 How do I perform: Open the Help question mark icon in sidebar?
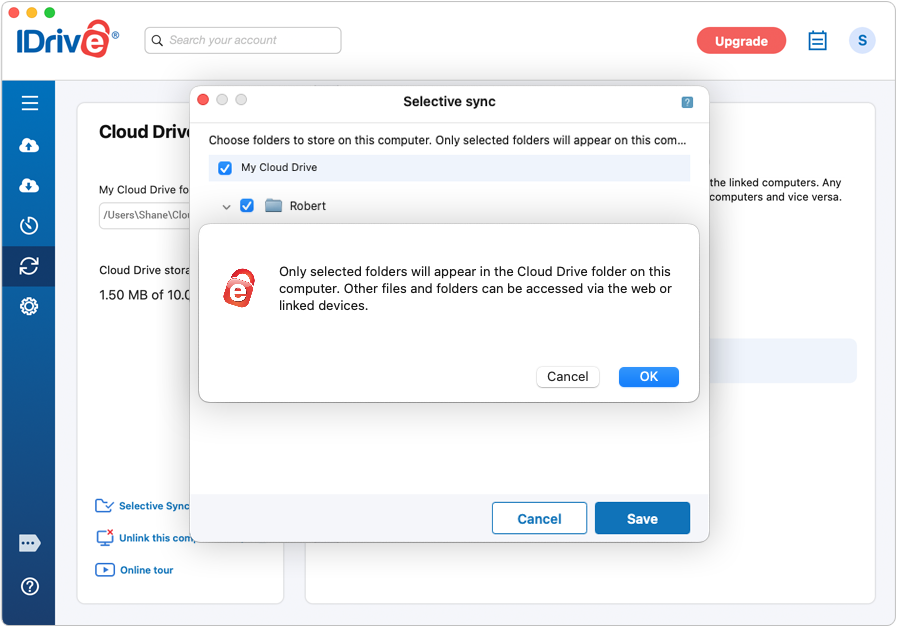[x=30, y=586]
